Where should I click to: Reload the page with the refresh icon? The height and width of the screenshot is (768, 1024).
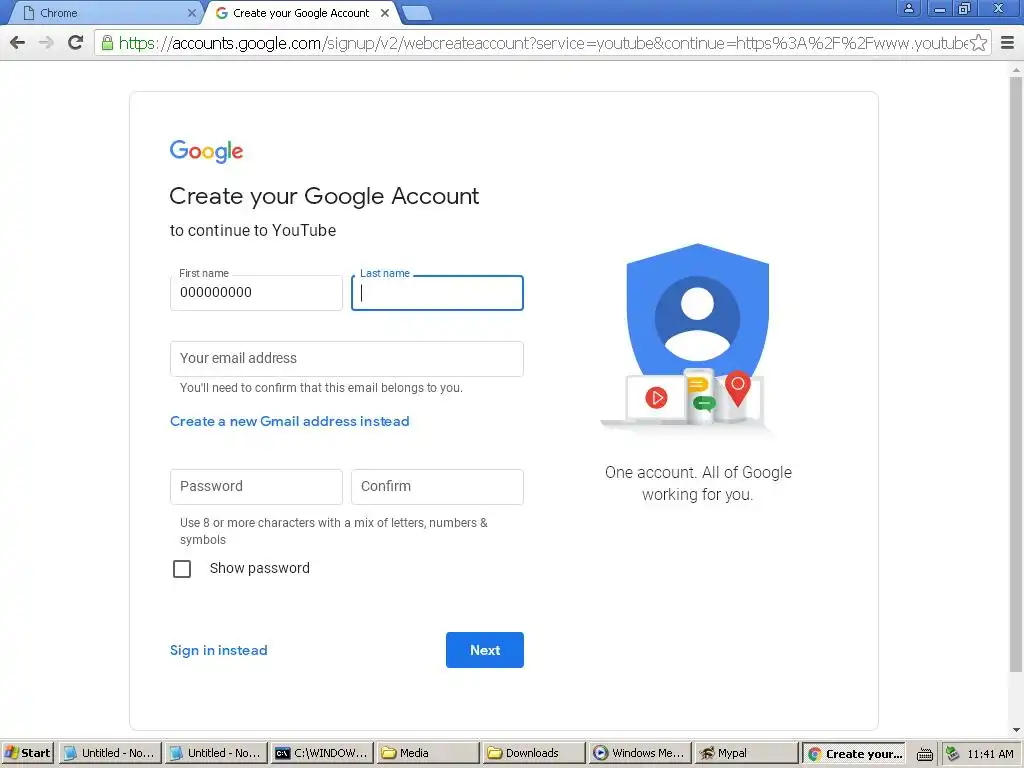[76, 43]
